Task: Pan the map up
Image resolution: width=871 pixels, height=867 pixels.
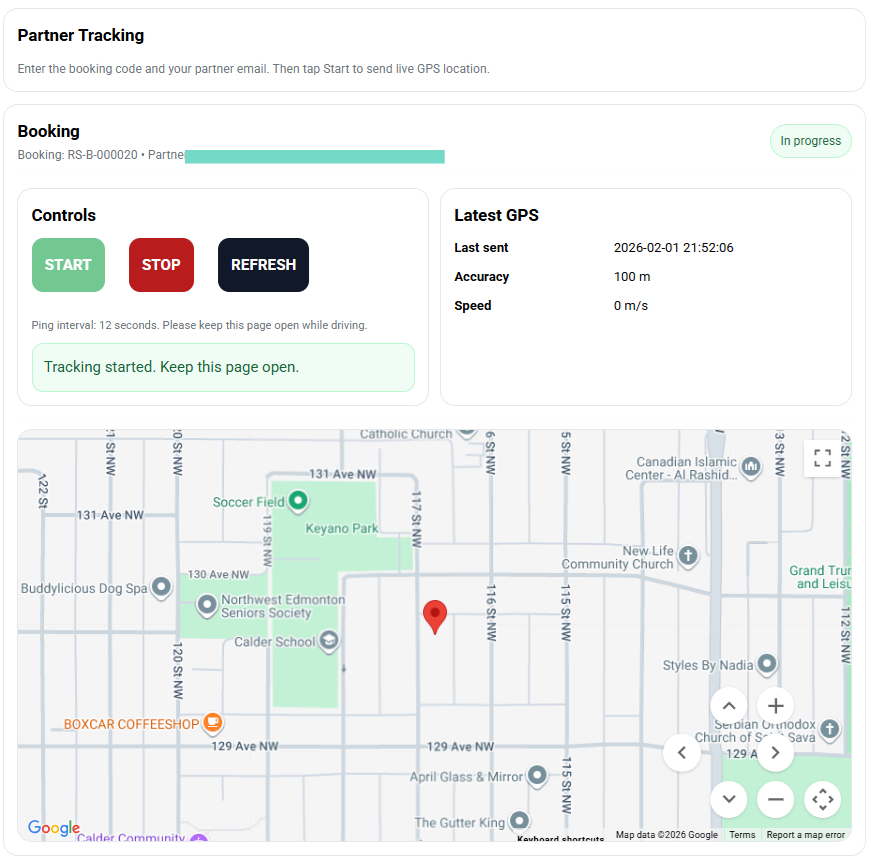Action: coord(729,706)
